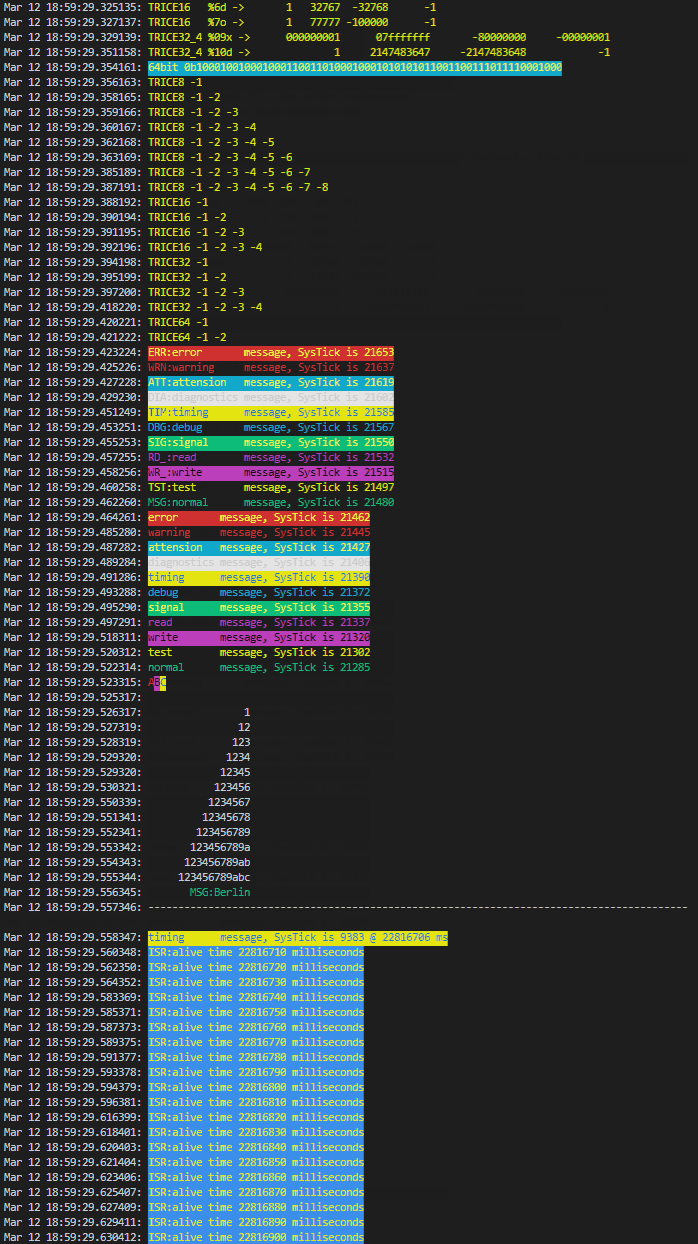
Task: Click the line with 'SysTick is 21302'
Action: click(259, 652)
